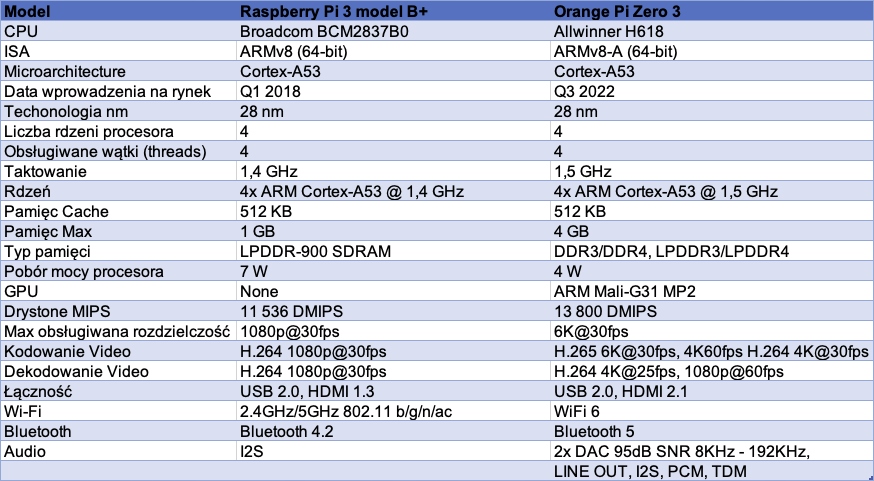Select the ARM Mali-G31 MP2 cell
Viewport: 874px width, 481px height.
[624, 291]
